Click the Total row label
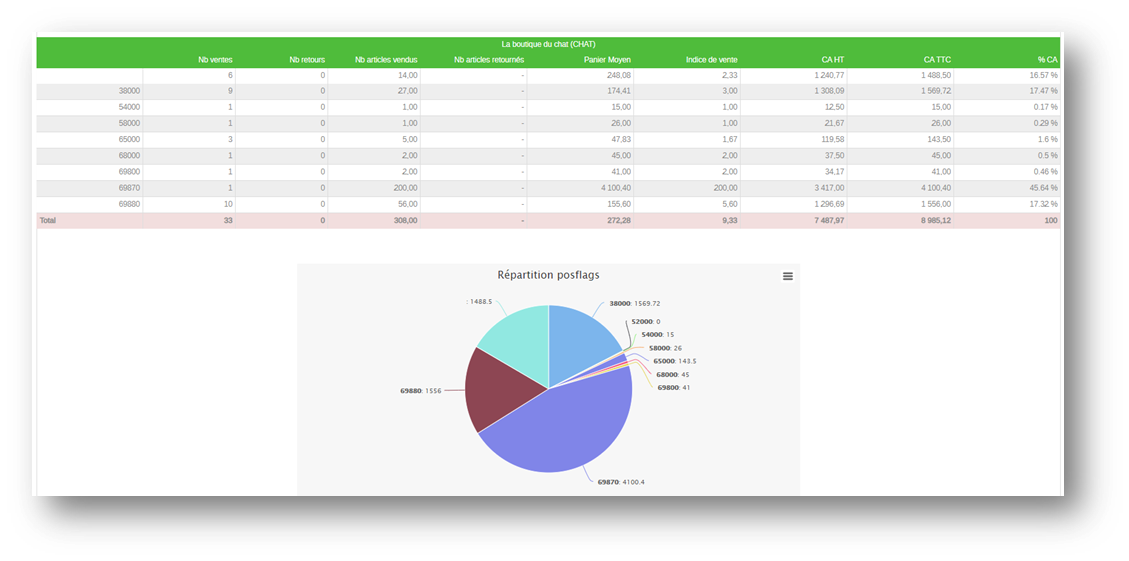The width and height of the screenshot is (1129, 561). (48, 220)
